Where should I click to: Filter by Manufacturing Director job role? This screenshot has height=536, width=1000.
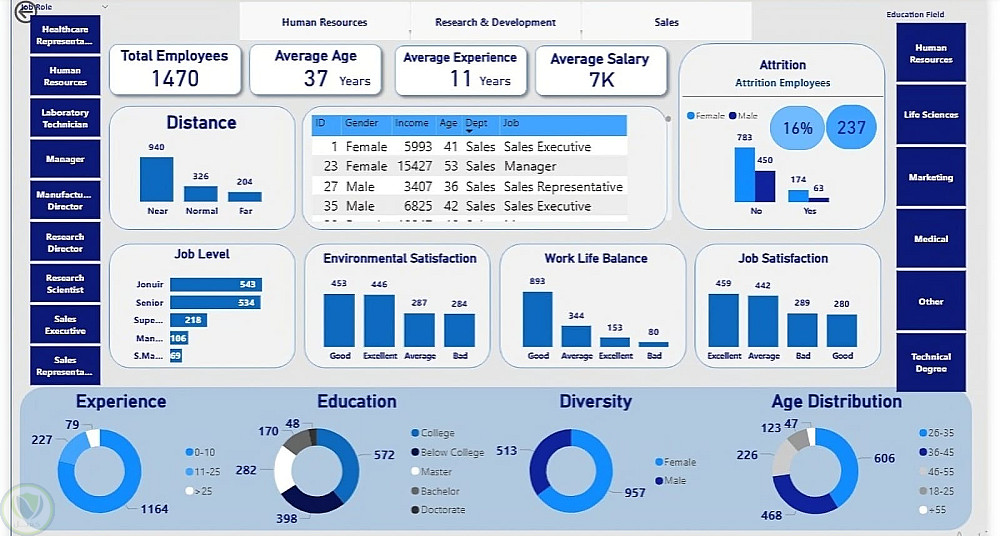[x=65, y=200]
